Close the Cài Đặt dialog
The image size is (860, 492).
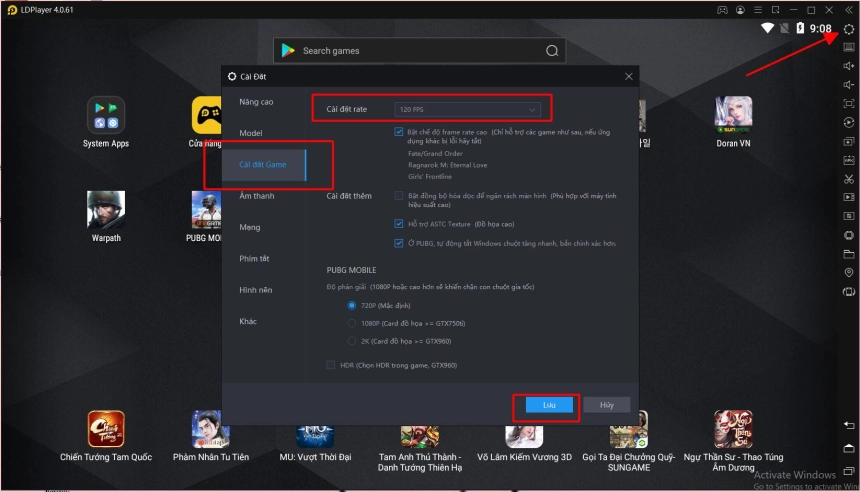[629, 76]
